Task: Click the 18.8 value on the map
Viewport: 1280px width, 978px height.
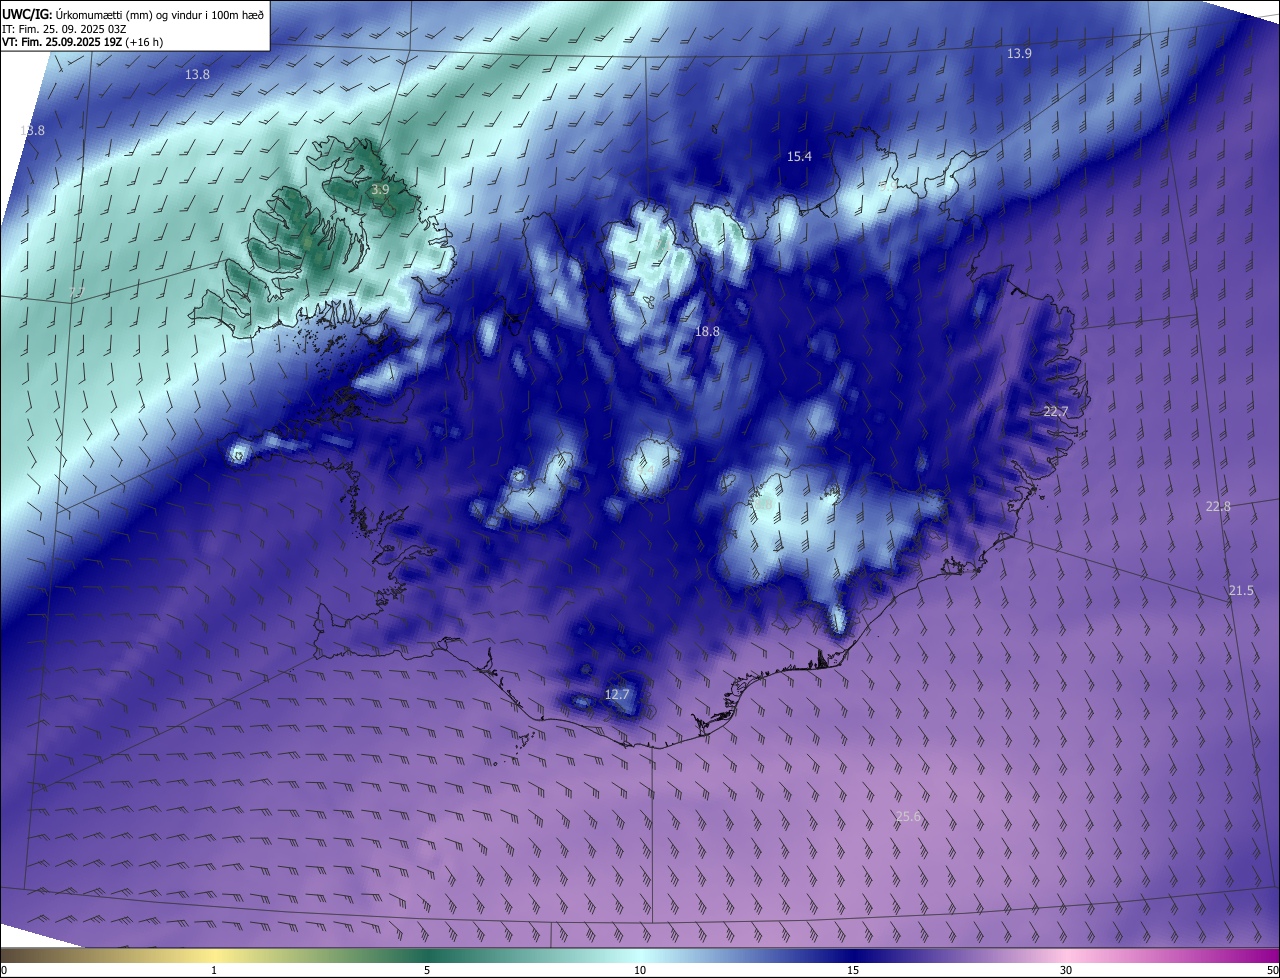Action: [x=707, y=331]
